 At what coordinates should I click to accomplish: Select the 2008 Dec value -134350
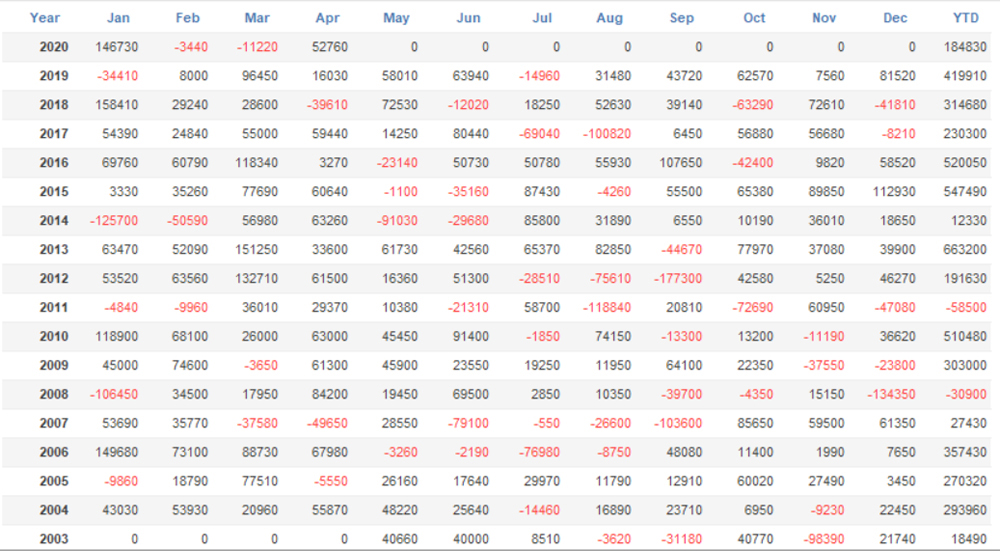pyautogui.click(x=891, y=394)
